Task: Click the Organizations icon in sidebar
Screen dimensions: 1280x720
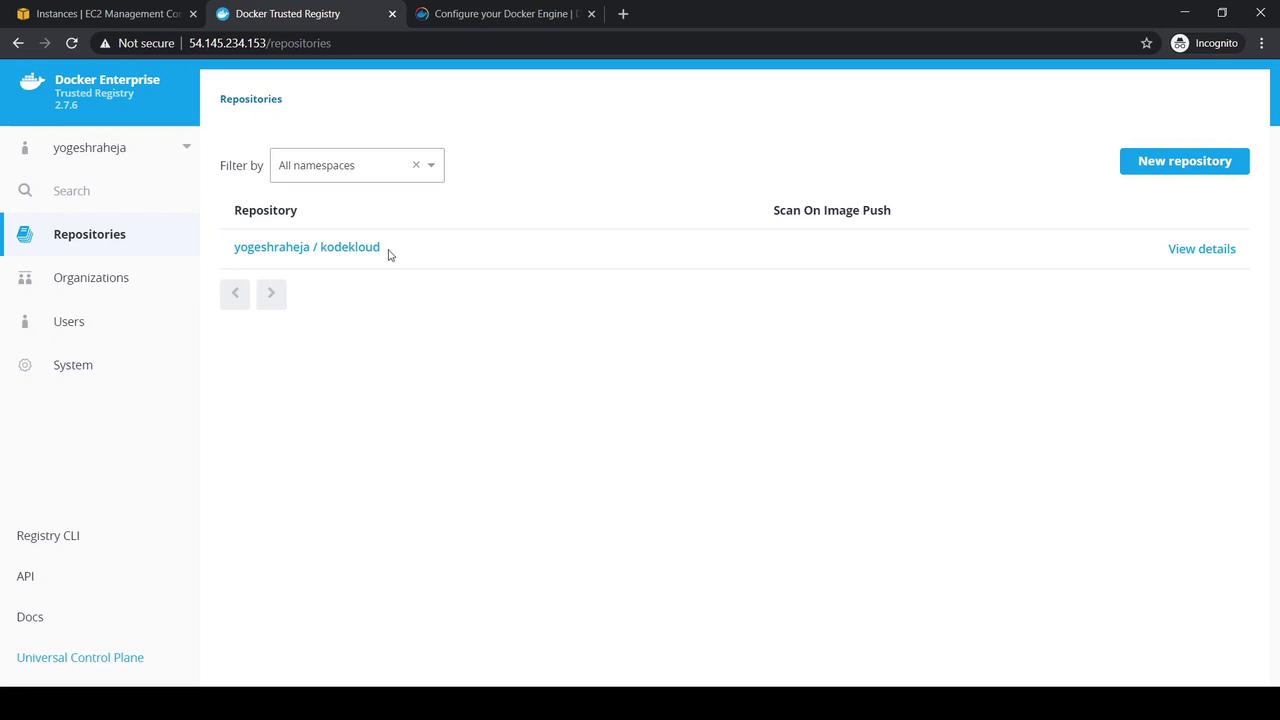Action: (25, 278)
